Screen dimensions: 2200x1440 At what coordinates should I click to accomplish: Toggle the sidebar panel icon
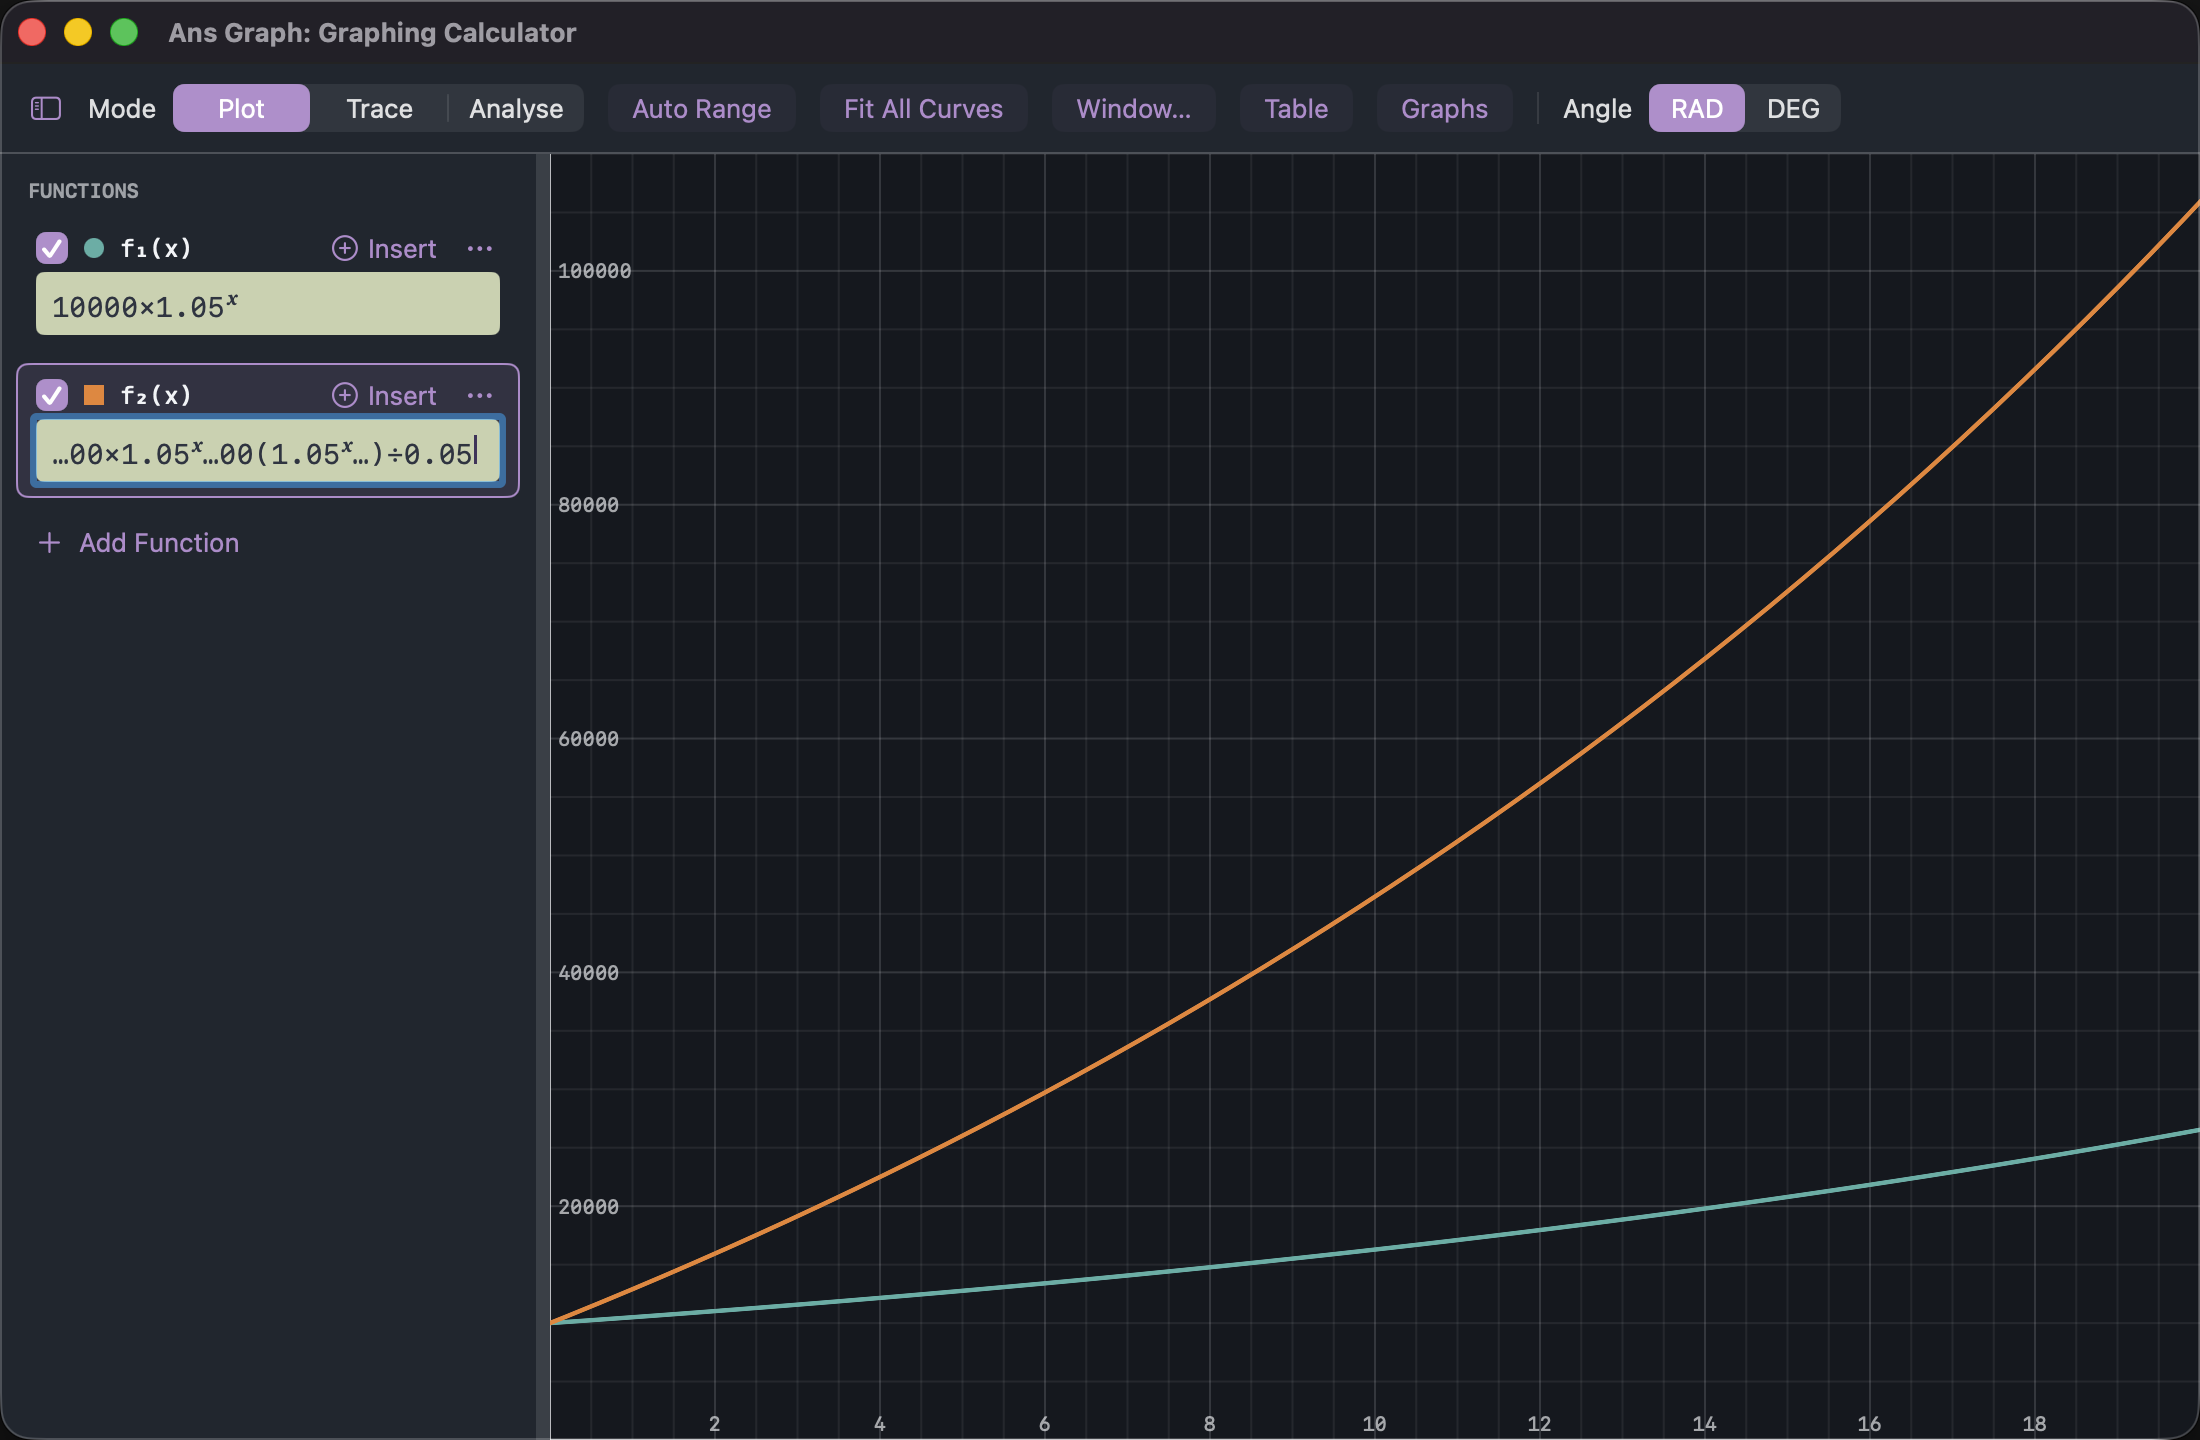coord(46,108)
